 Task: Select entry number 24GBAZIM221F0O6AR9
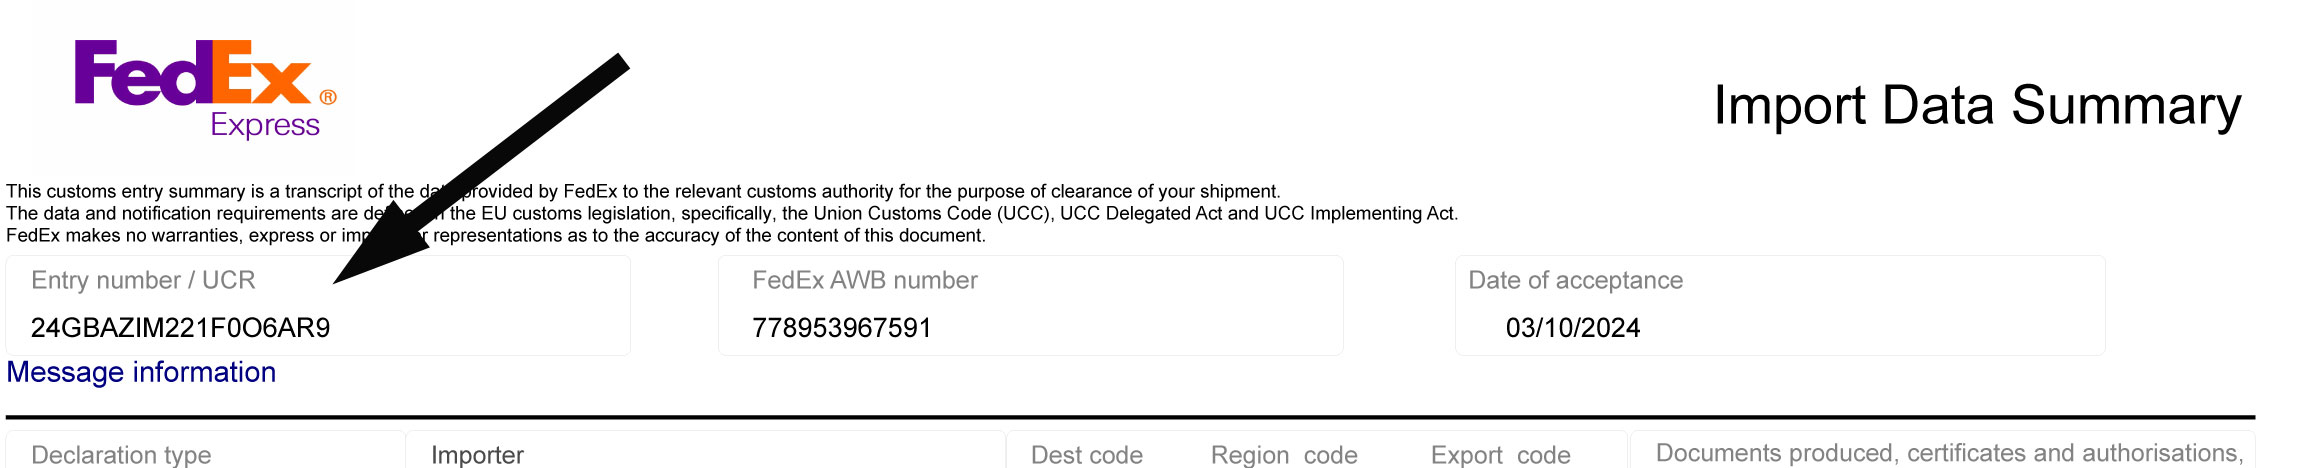click(180, 328)
